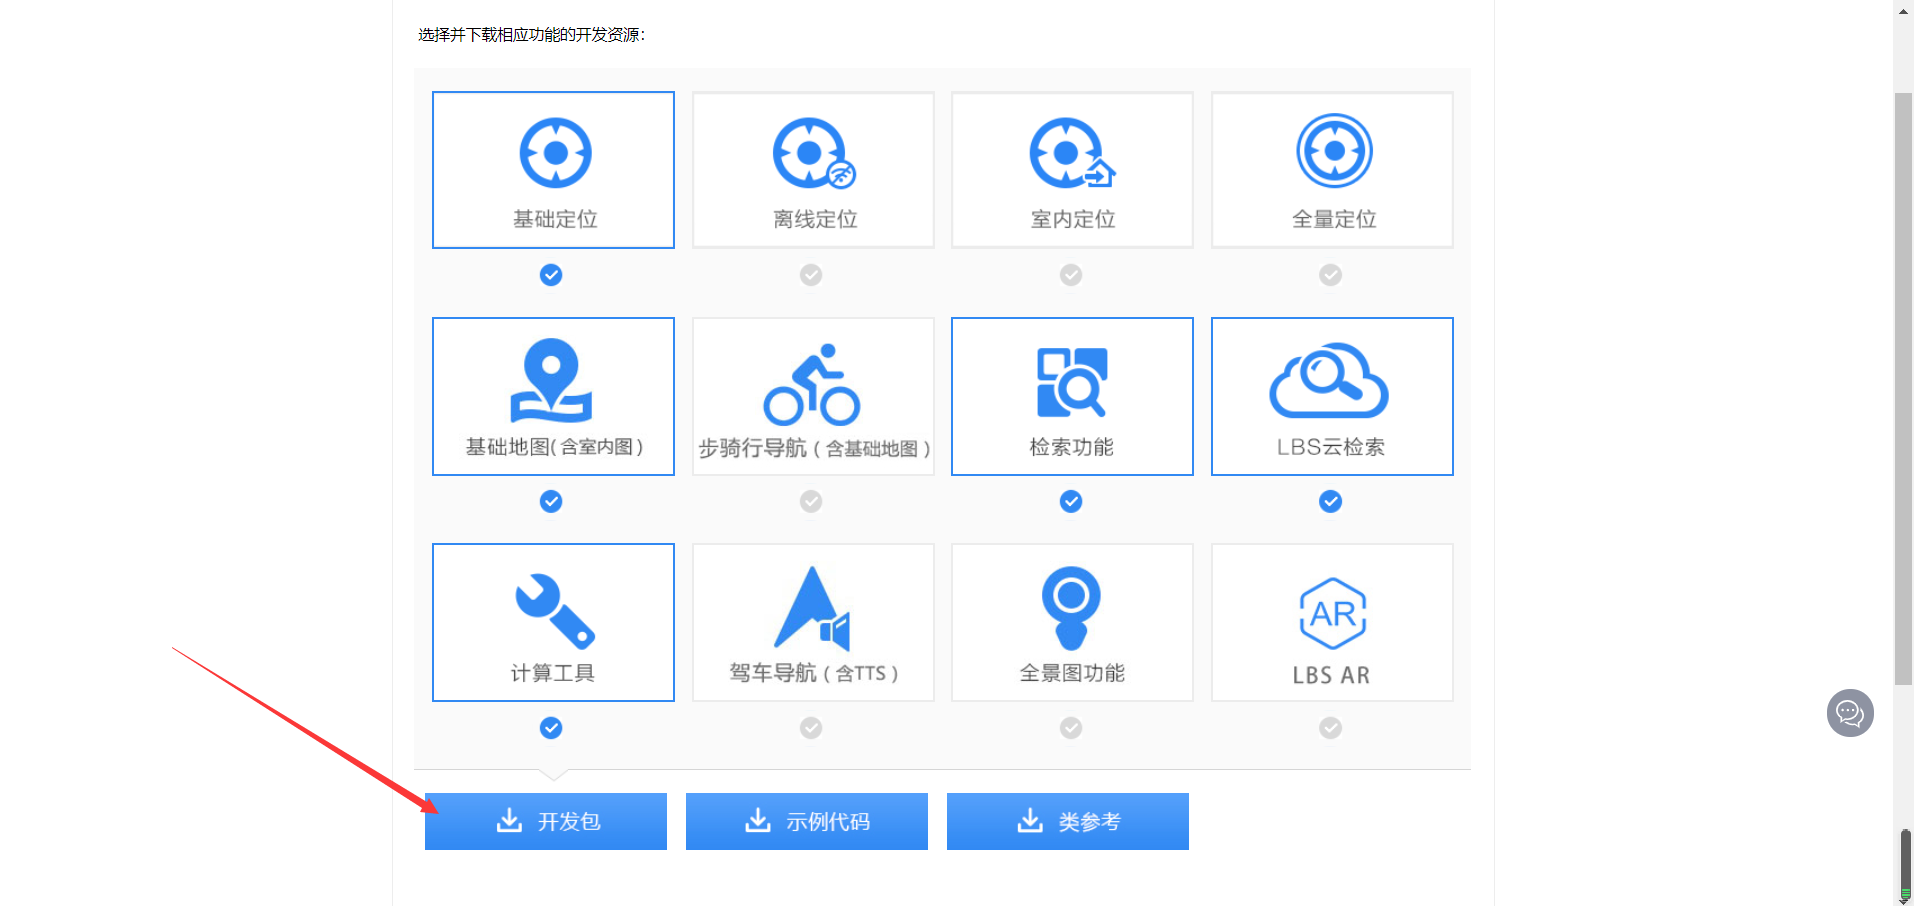Click the scrollbar up arrow
1914x906 pixels.
pos(1903,10)
